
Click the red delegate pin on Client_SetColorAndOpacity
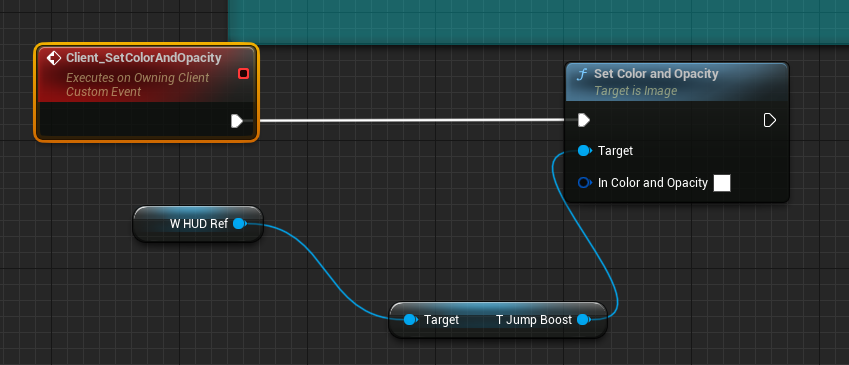(244, 74)
